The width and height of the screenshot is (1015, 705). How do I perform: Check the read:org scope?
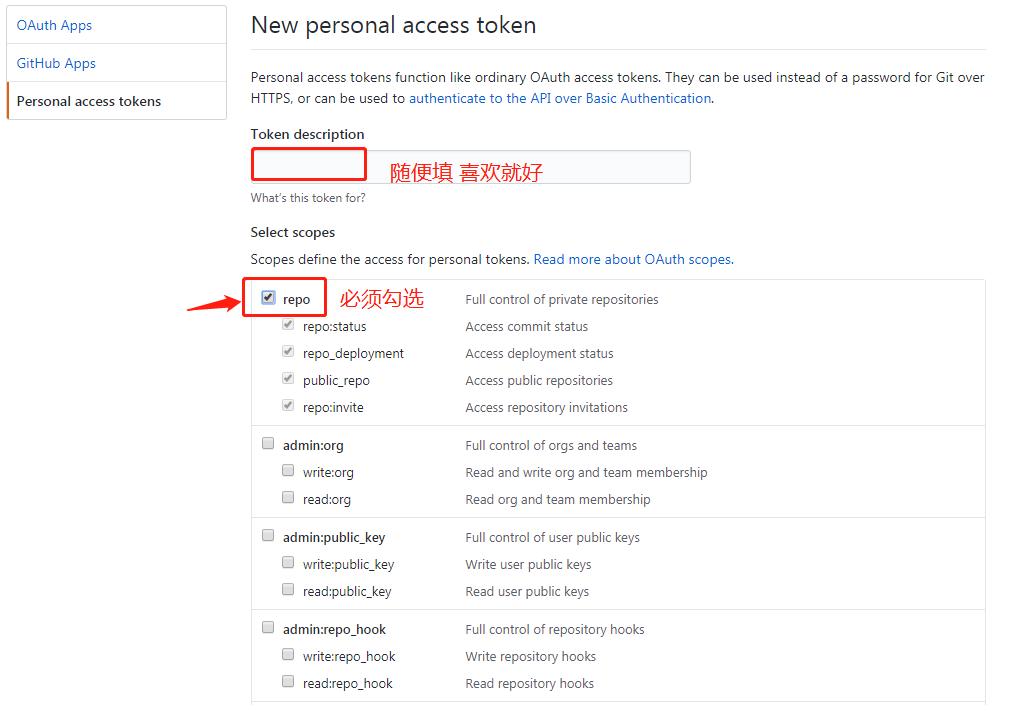pos(288,498)
